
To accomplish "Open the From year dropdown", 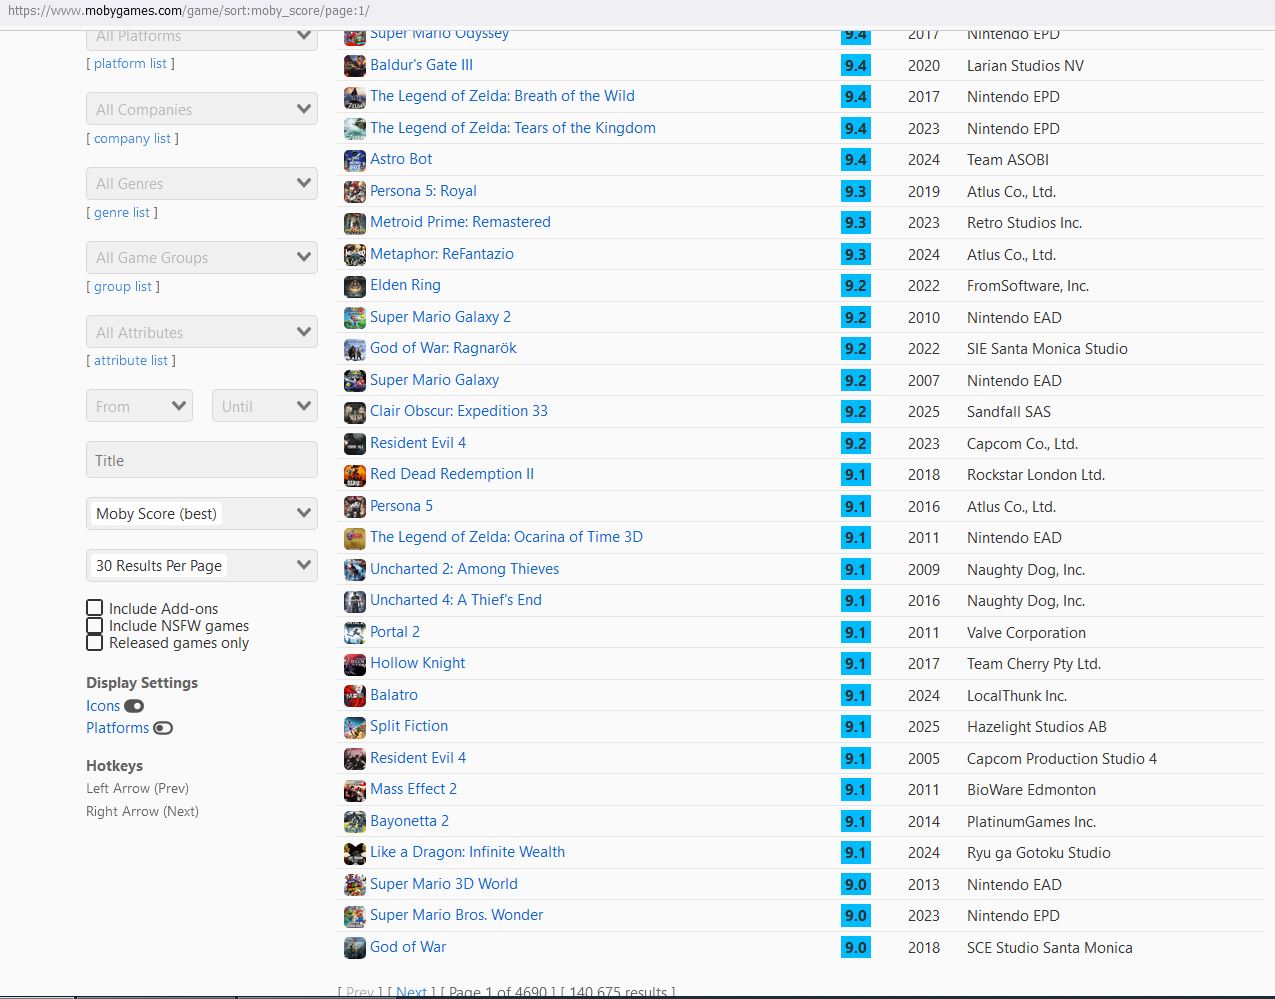I will coord(139,406).
